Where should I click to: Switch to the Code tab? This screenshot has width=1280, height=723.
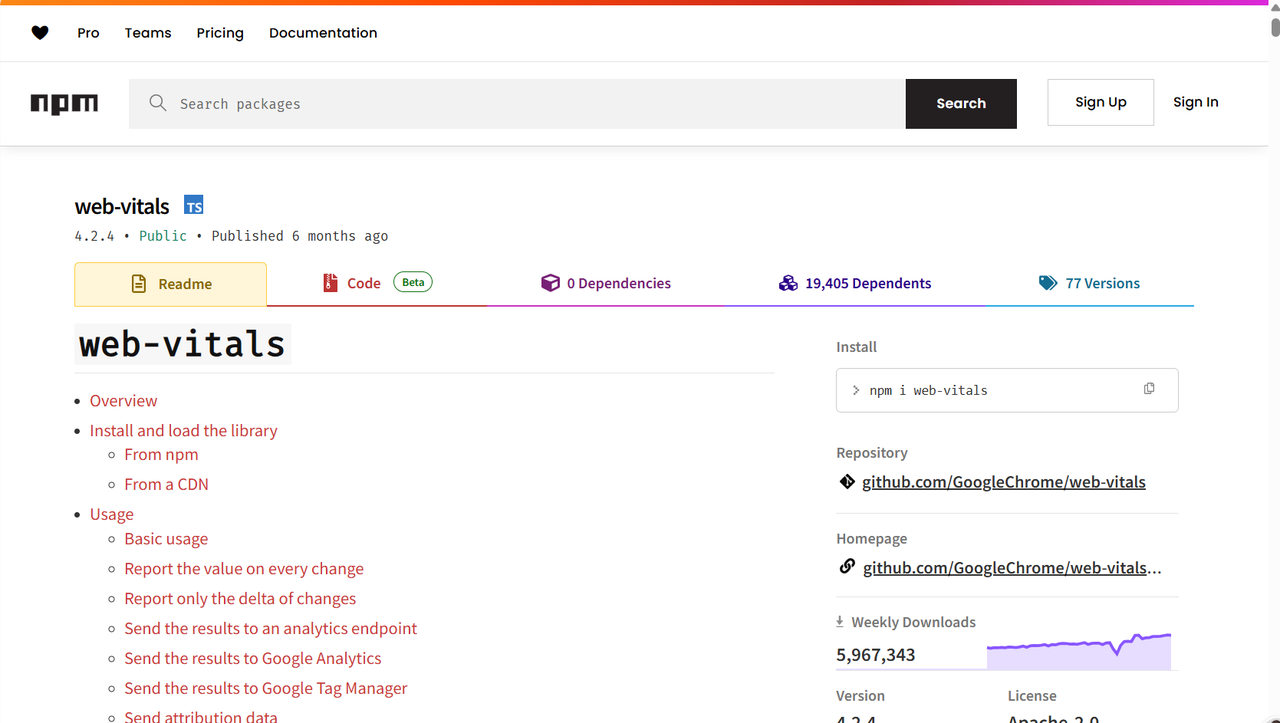pyautogui.click(x=377, y=283)
